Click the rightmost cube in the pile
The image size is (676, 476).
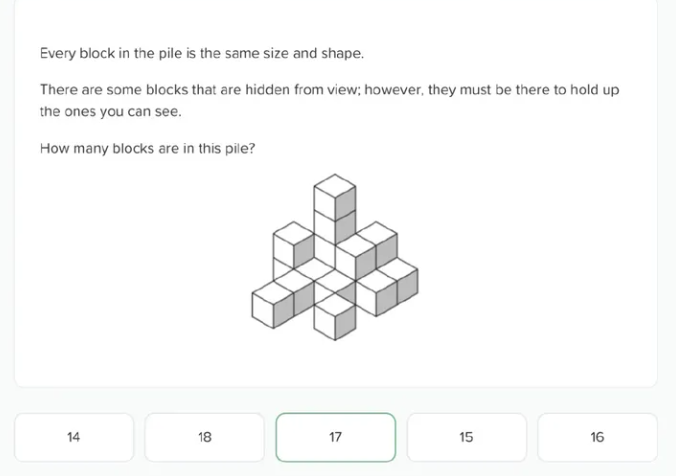[397, 285]
